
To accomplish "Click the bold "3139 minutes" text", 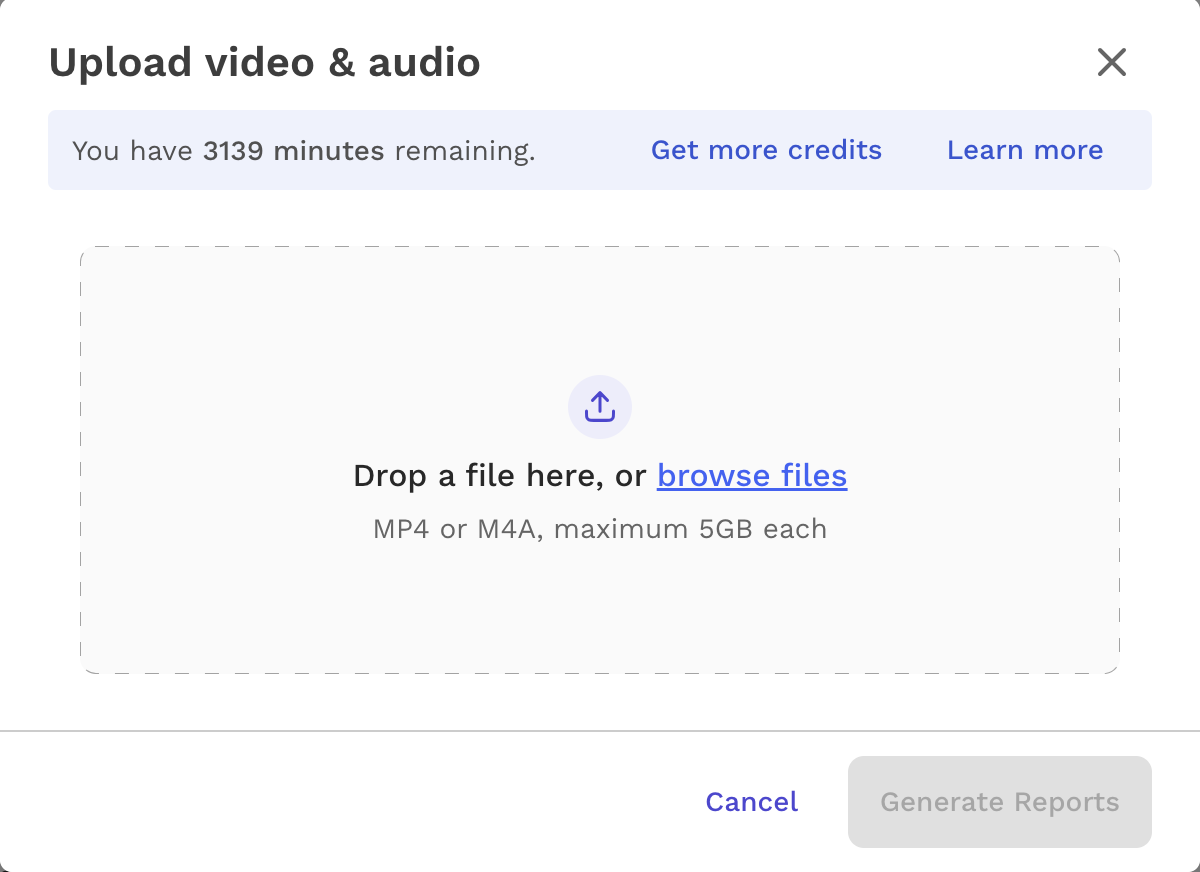I will tap(293, 151).
